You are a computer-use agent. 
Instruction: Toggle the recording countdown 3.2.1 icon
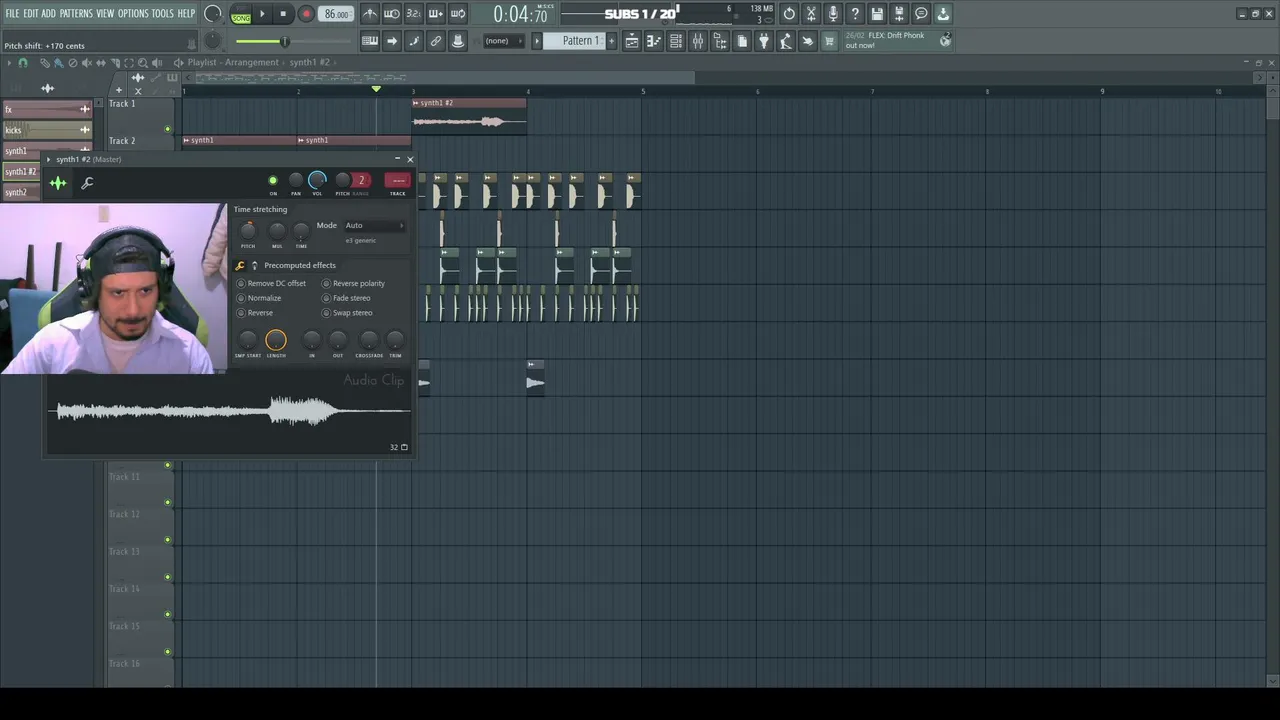click(x=414, y=14)
